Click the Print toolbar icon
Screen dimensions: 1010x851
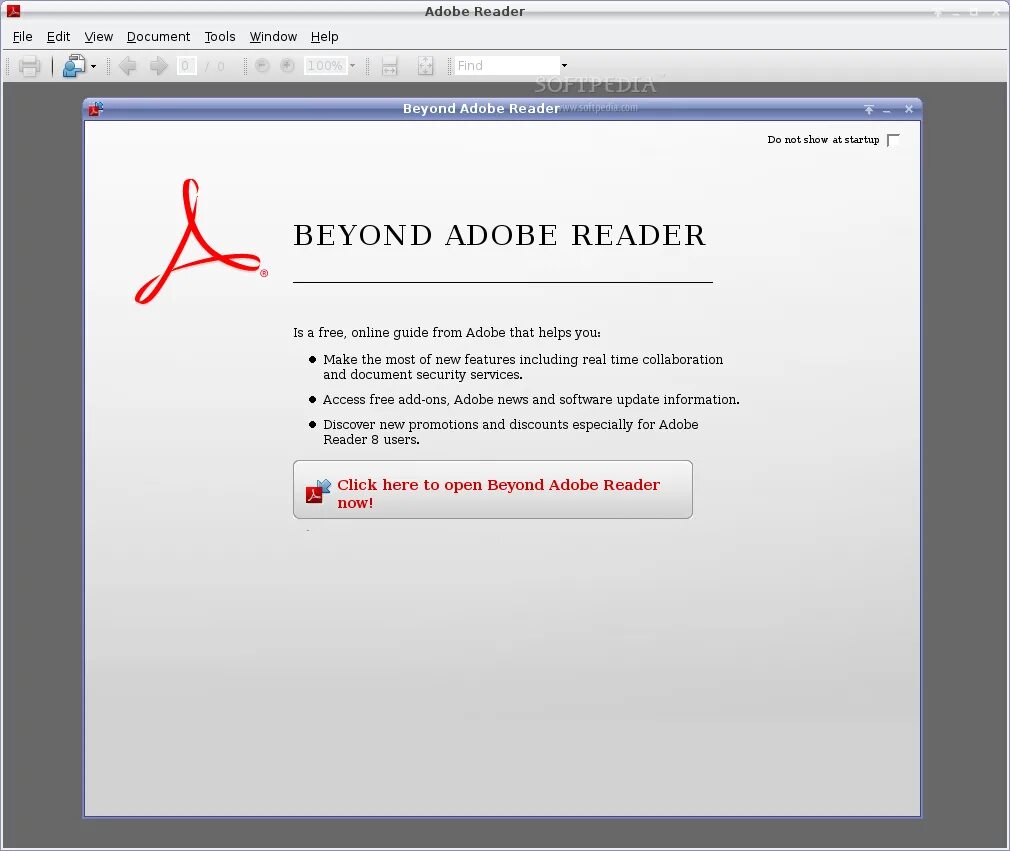pos(29,66)
